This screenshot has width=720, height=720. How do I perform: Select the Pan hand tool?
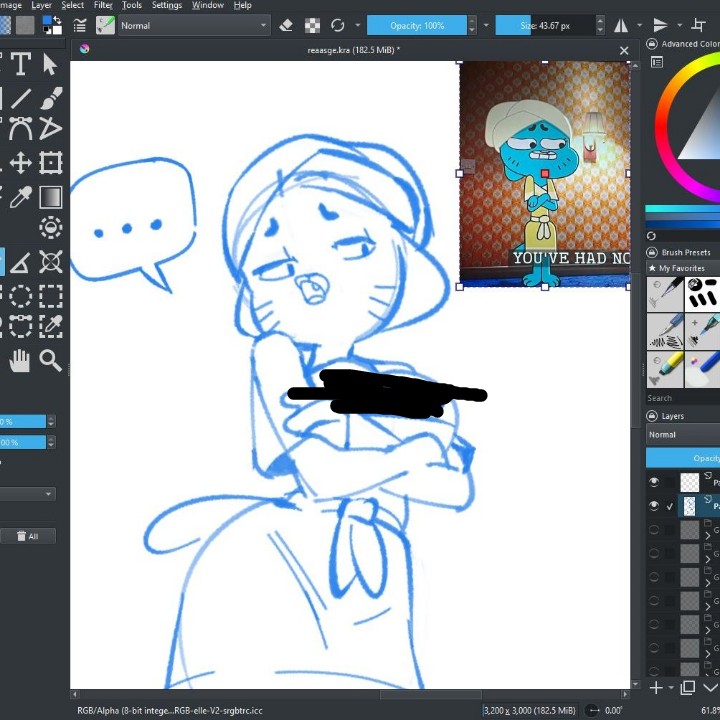pos(20,360)
